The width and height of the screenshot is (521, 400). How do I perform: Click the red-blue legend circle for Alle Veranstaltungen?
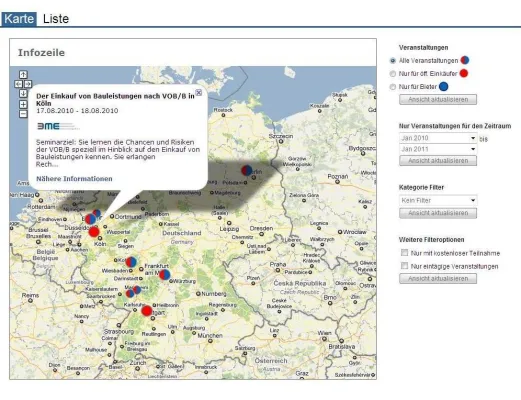465,60
